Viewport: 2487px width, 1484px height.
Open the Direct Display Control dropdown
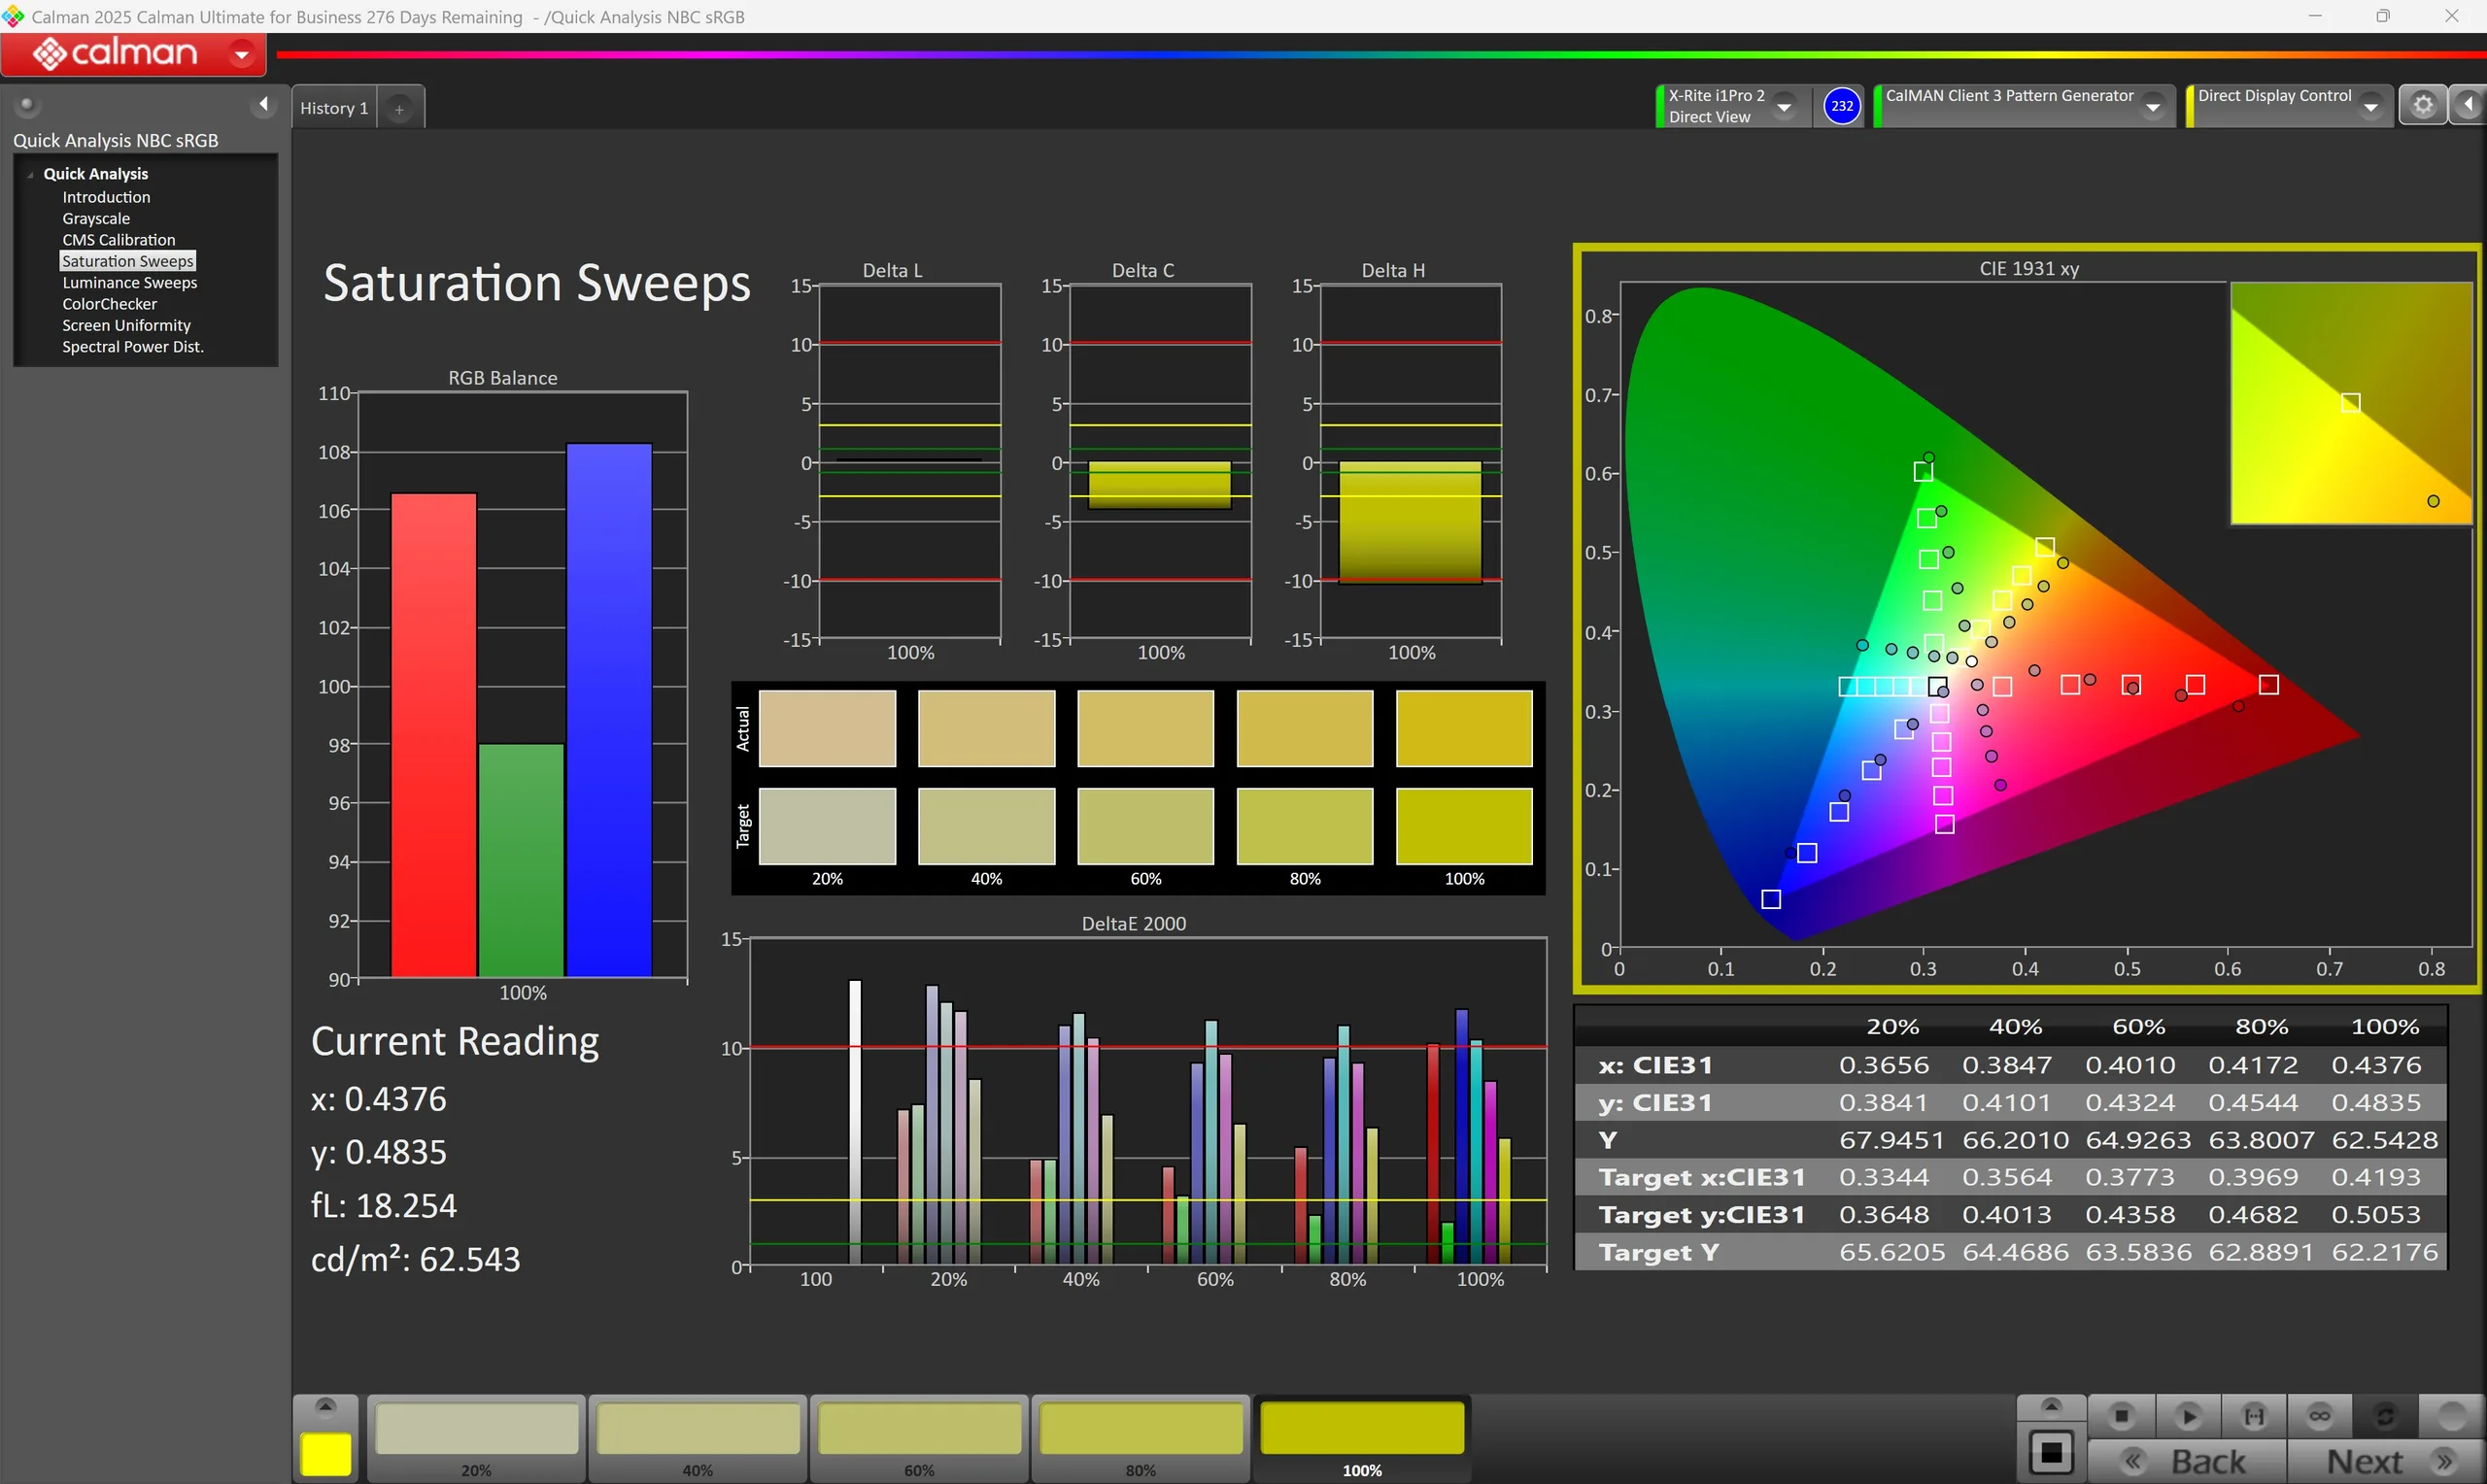tap(2370, 106)
